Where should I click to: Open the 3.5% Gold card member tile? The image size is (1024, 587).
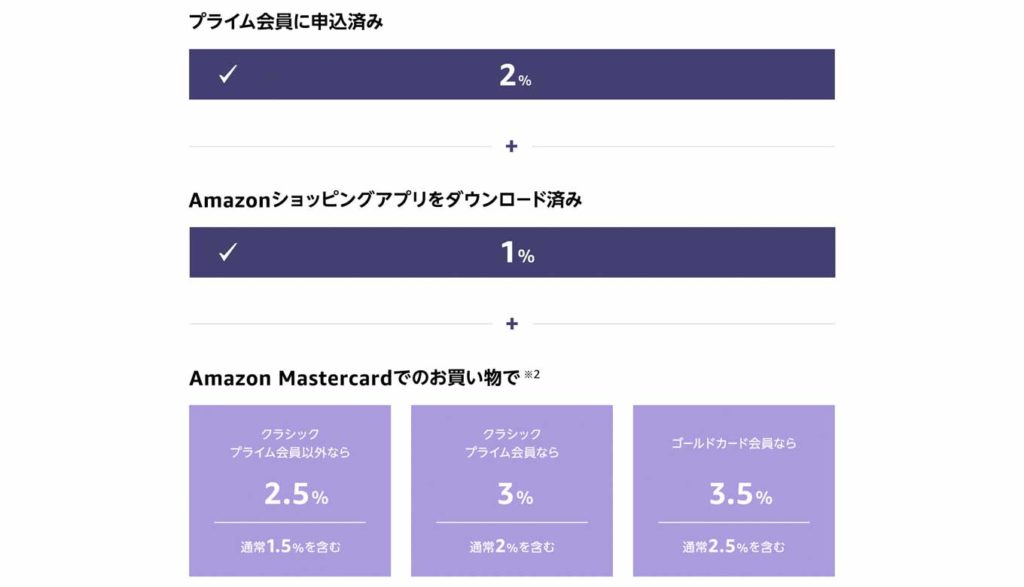(x=733, y=490)
